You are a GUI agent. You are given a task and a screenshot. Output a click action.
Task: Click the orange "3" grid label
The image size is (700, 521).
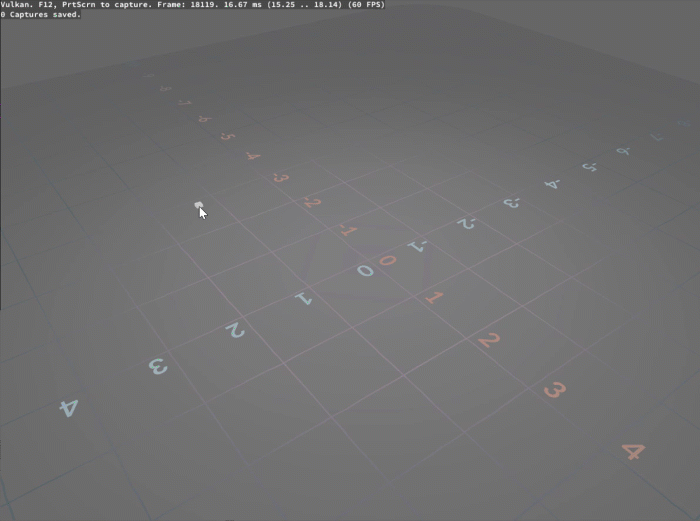pos(555,391)
